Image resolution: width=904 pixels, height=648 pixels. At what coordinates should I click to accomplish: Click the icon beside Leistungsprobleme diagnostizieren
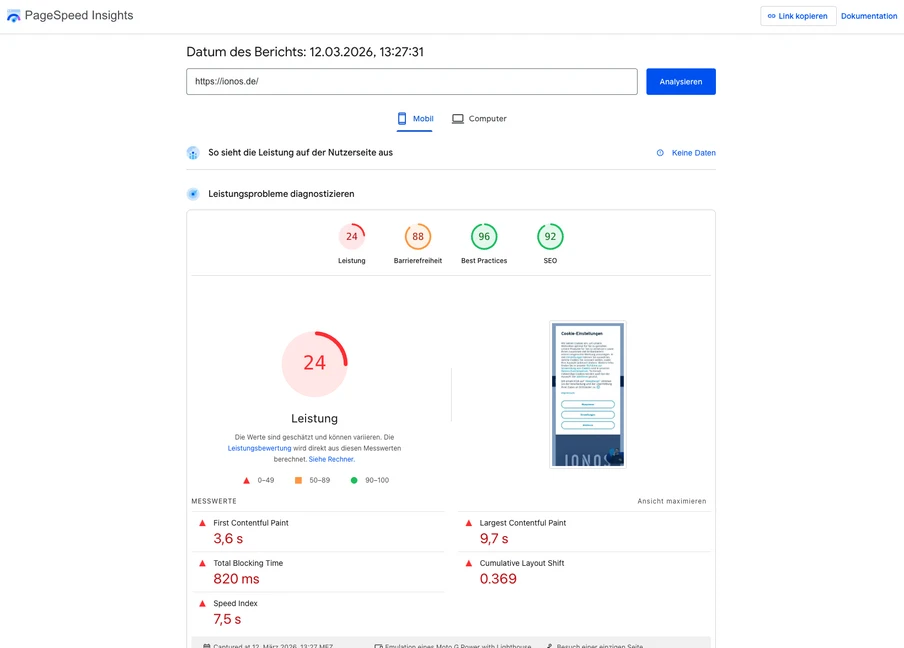pos(192,193)
